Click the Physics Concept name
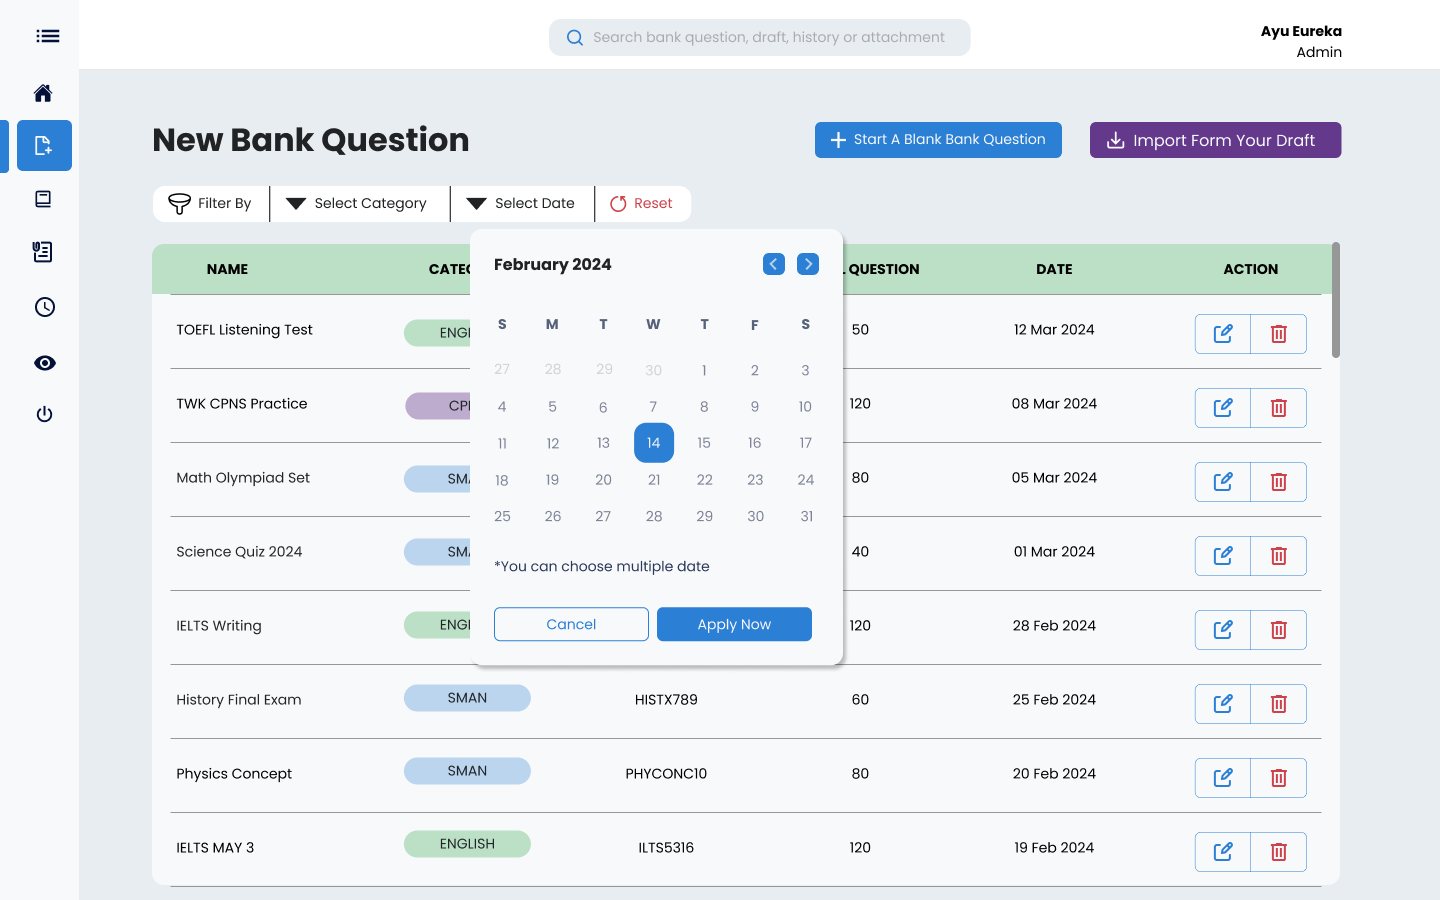 (x=234, y=774)
